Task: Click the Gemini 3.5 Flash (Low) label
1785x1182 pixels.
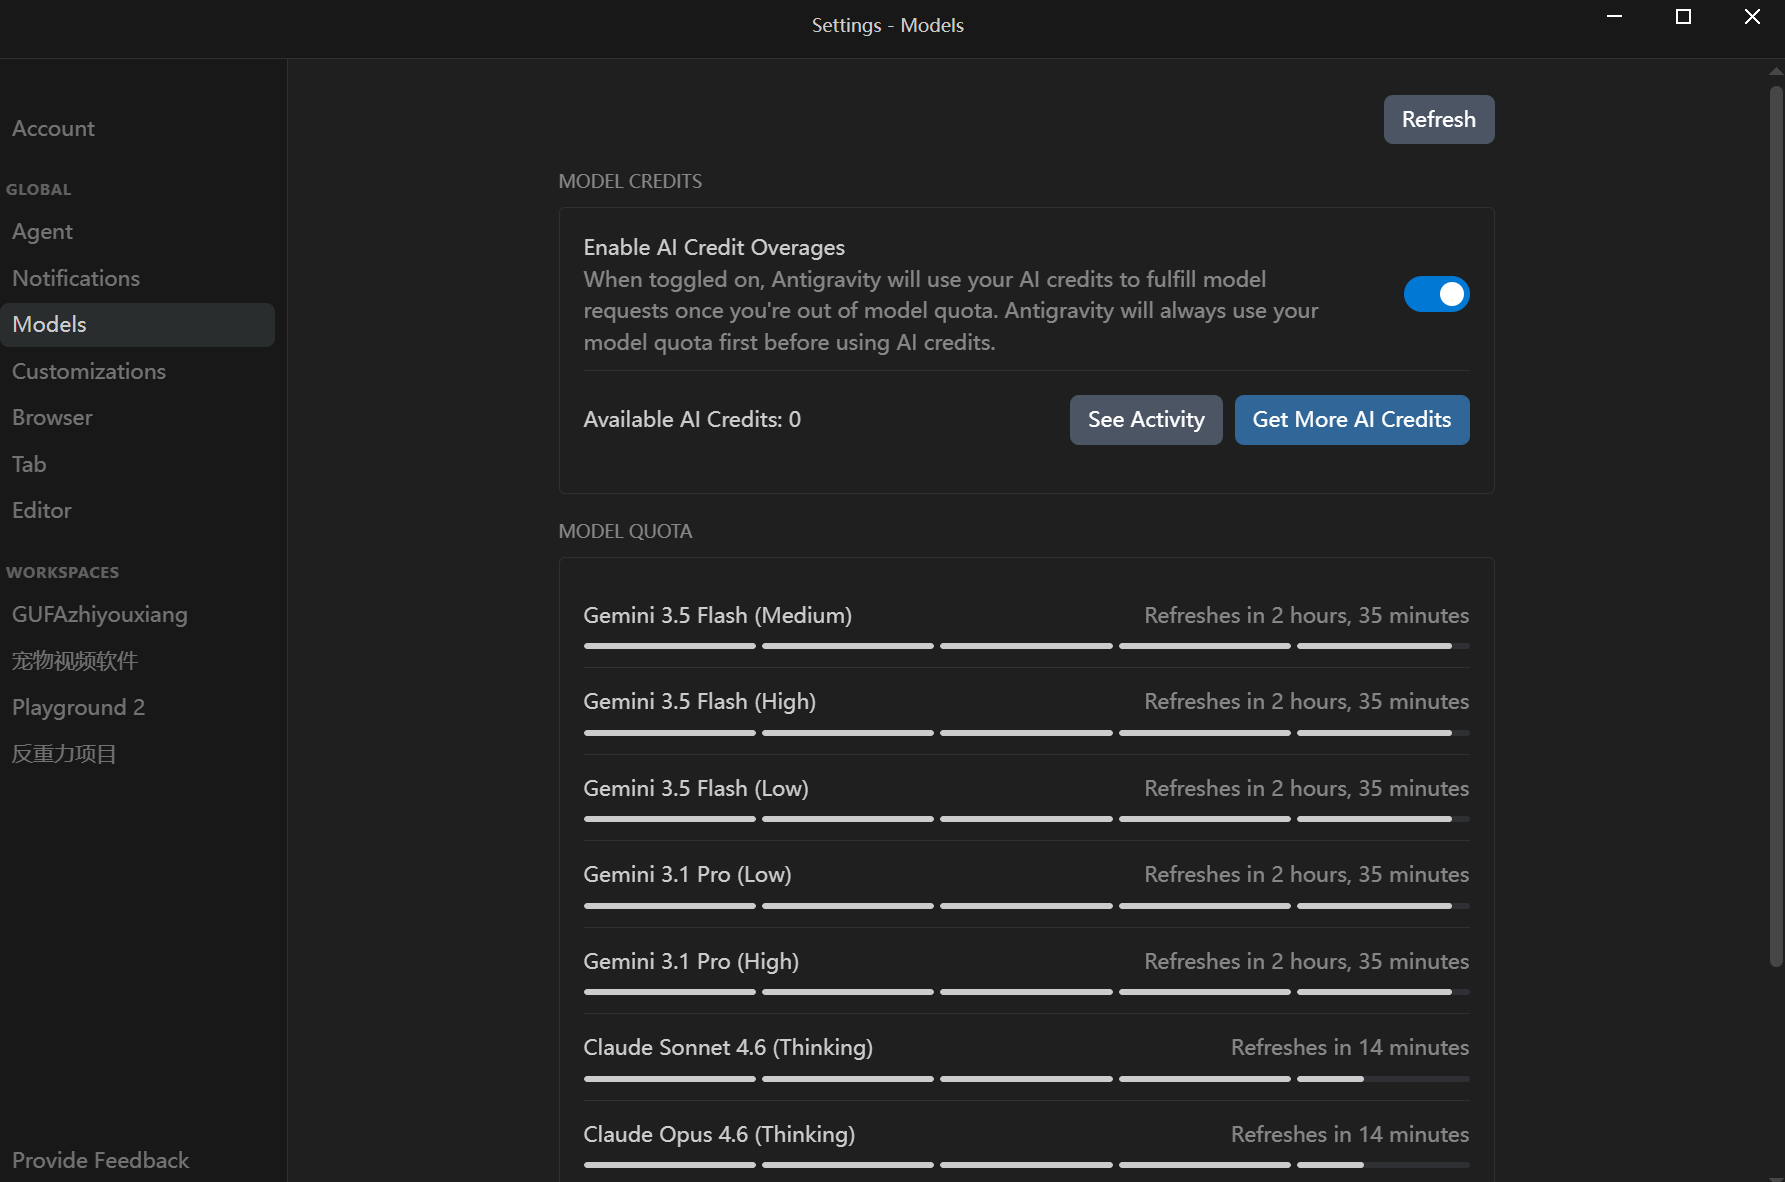Action: pyautogui.click(x=696, y=788)
